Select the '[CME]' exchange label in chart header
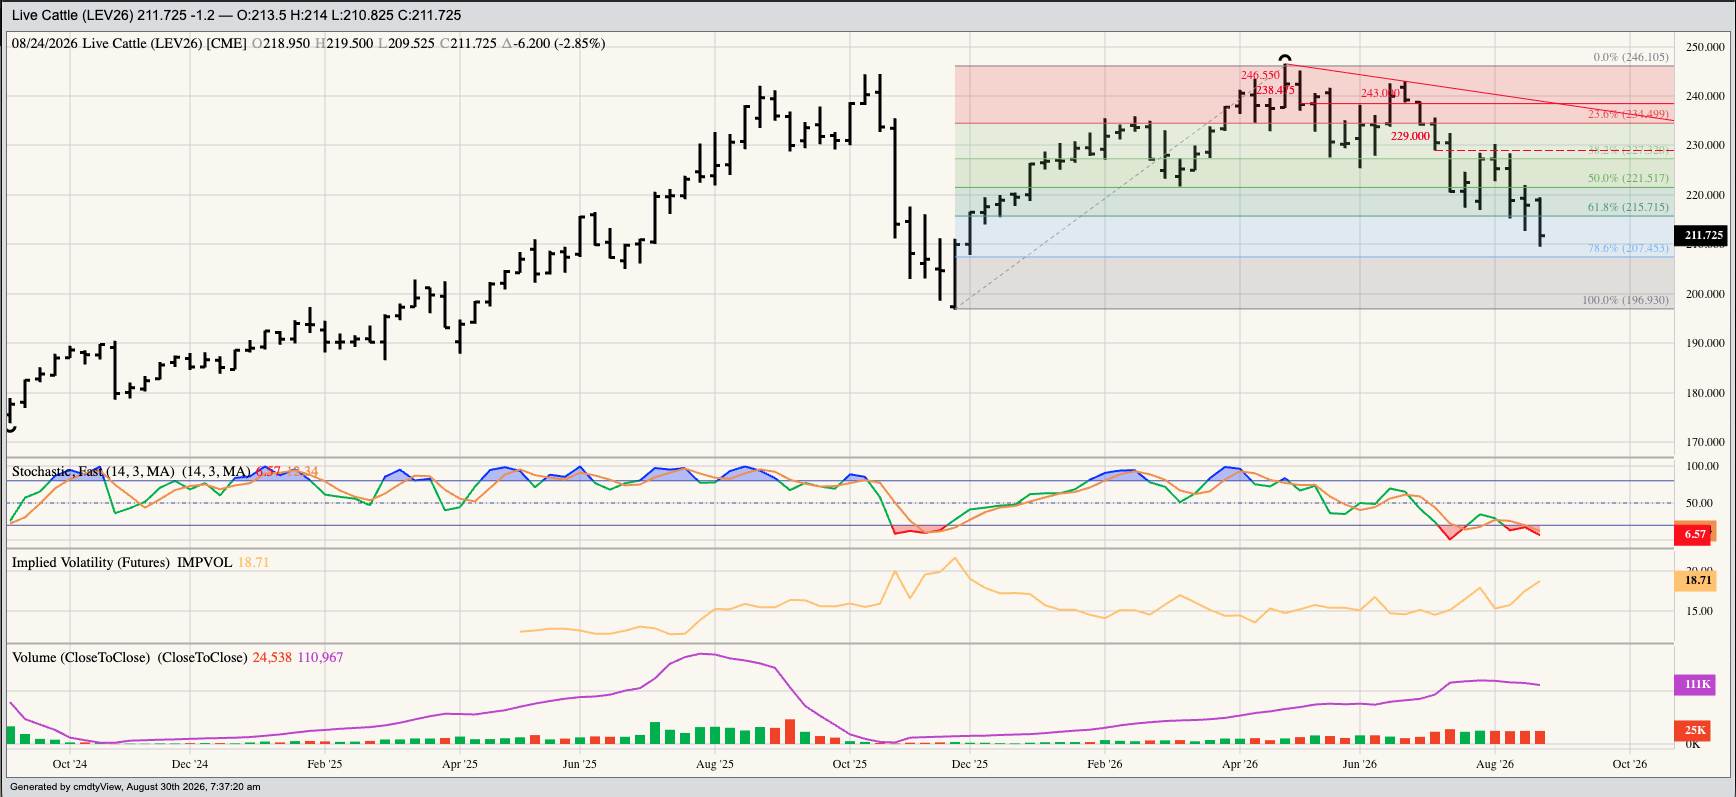Screen dimensions: 1736x797 click(226, 43)
